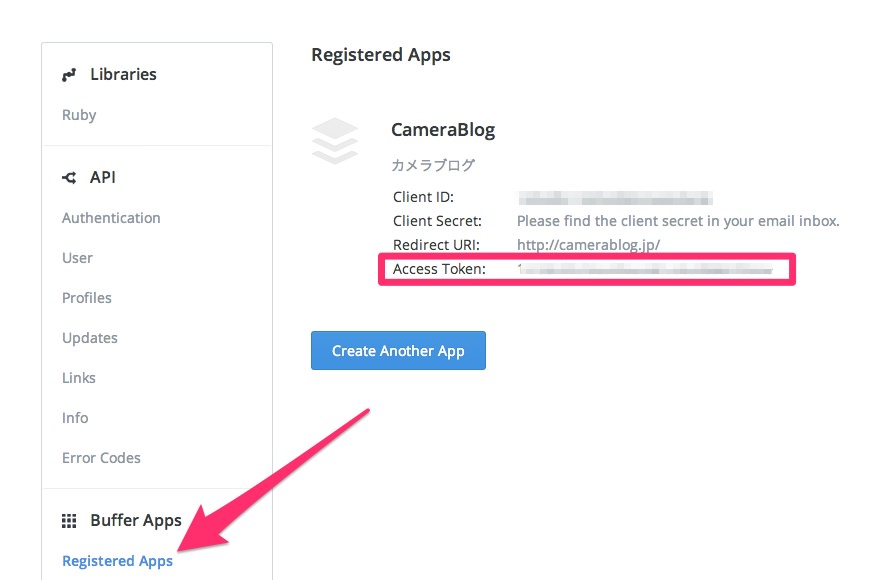Viewport: 876px width, 580px height.
Task: Go to the User API page
Action: (77, 258)
